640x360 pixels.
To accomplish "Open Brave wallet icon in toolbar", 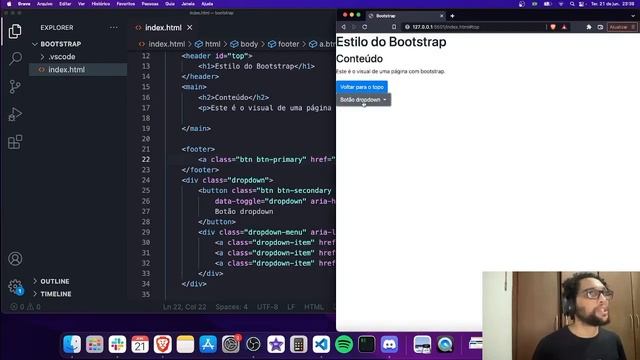I will pos(600,27).
